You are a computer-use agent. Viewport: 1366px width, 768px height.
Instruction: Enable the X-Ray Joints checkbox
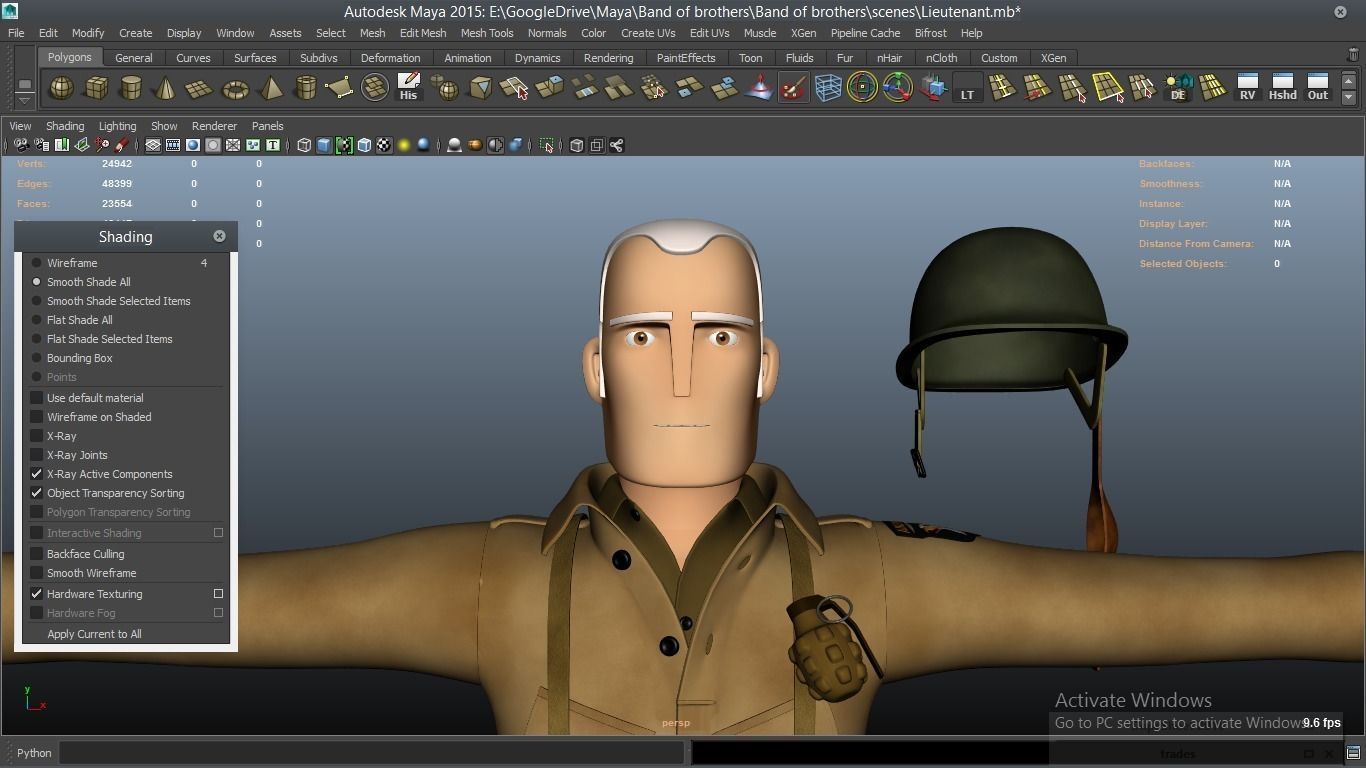point(37,455)
